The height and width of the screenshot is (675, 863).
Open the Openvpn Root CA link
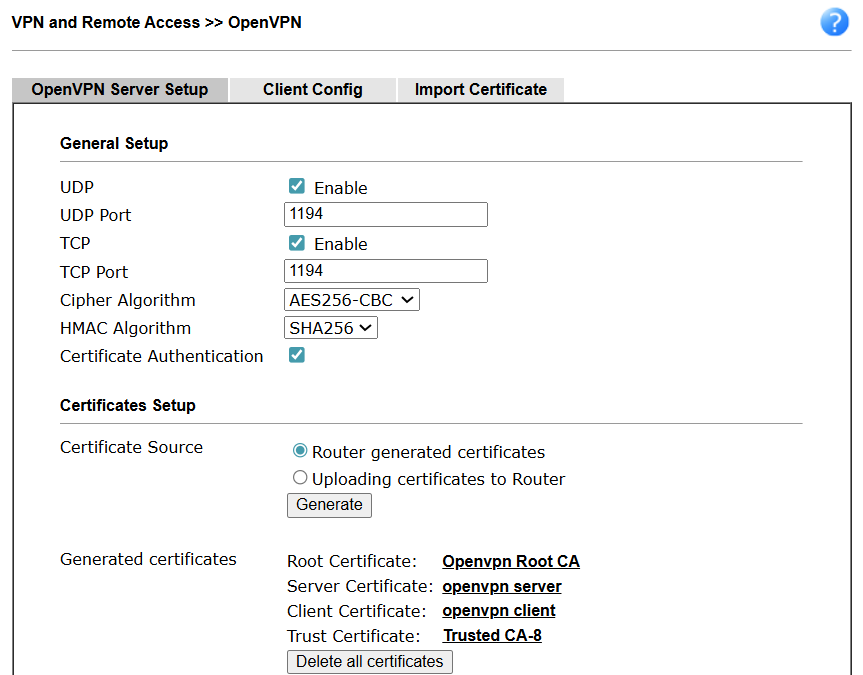coord(511,562)
